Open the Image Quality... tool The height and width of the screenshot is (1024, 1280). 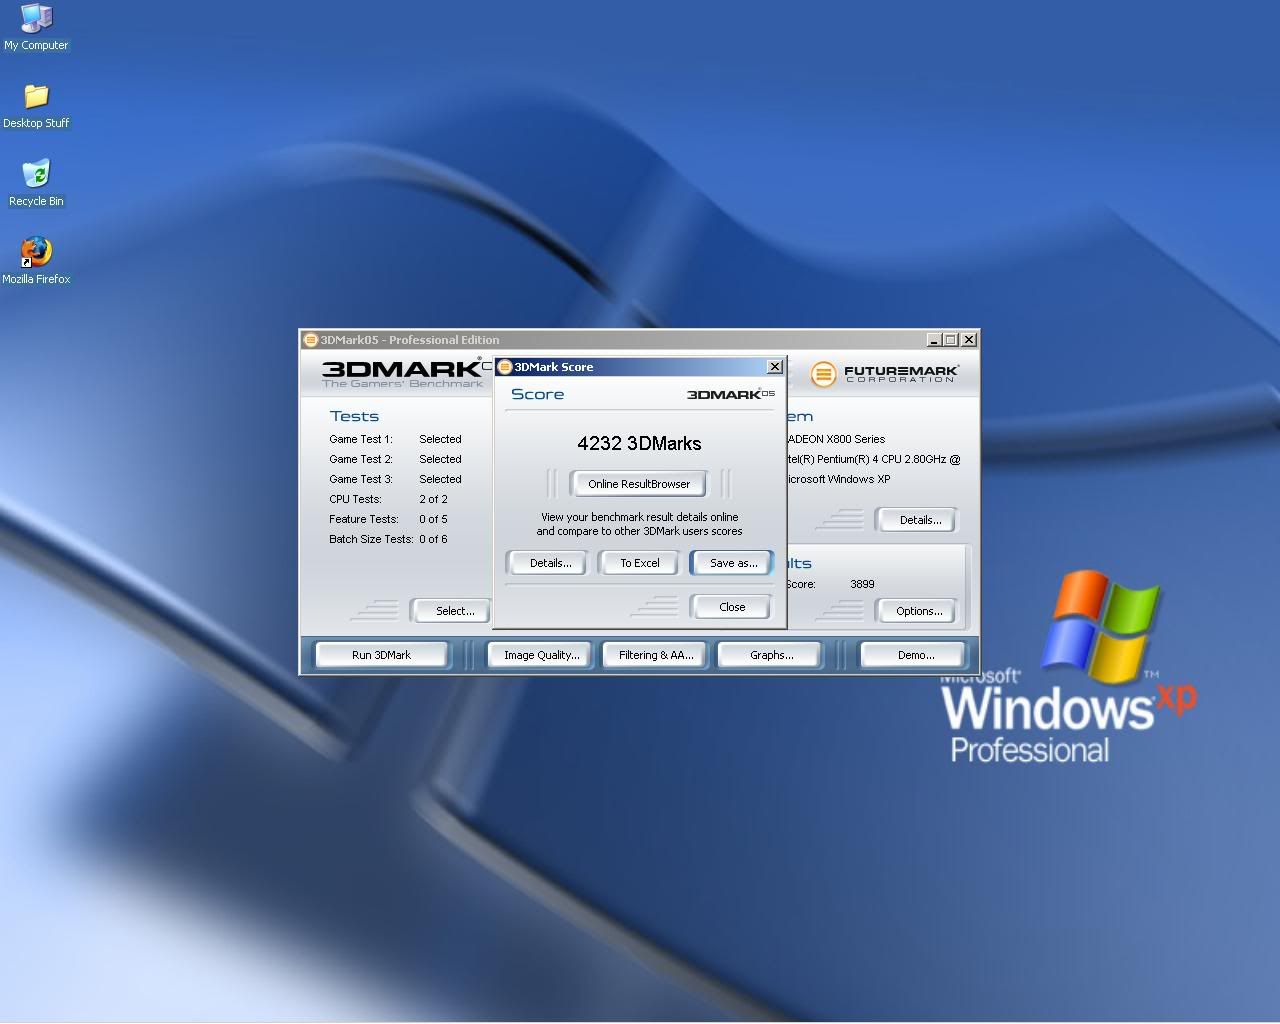(541, 655)
